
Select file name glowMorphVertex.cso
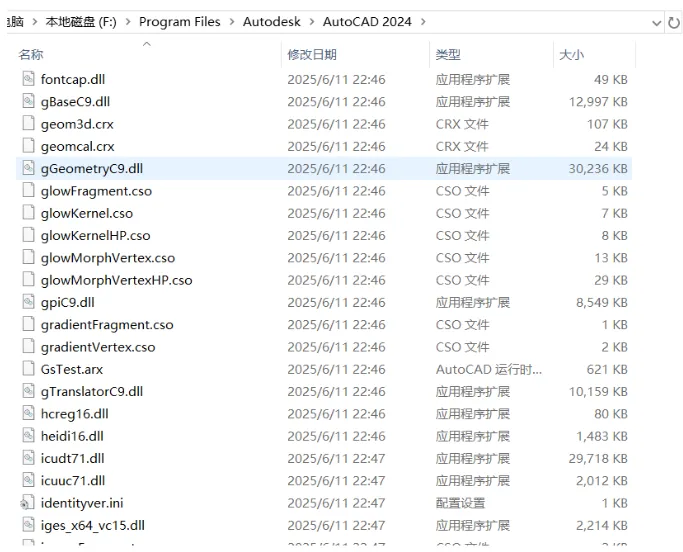[x=108, y=257]
